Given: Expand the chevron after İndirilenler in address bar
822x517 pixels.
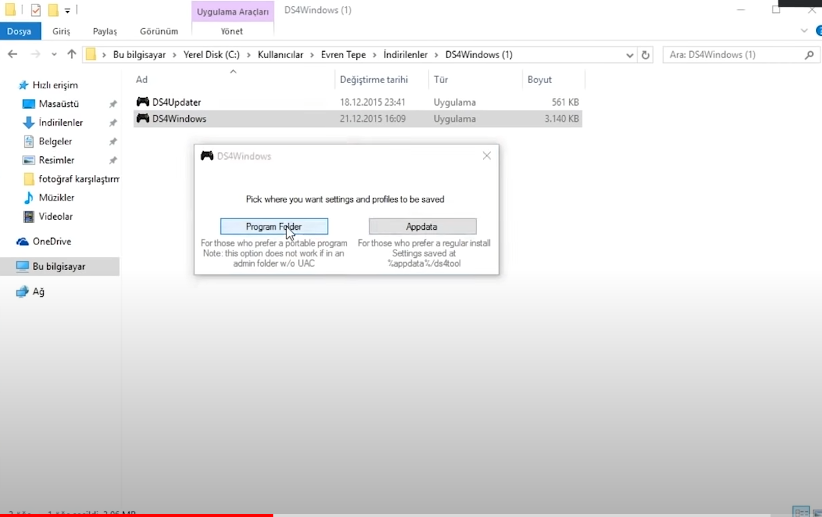Looking at the screenshot, I should (436, 55).
